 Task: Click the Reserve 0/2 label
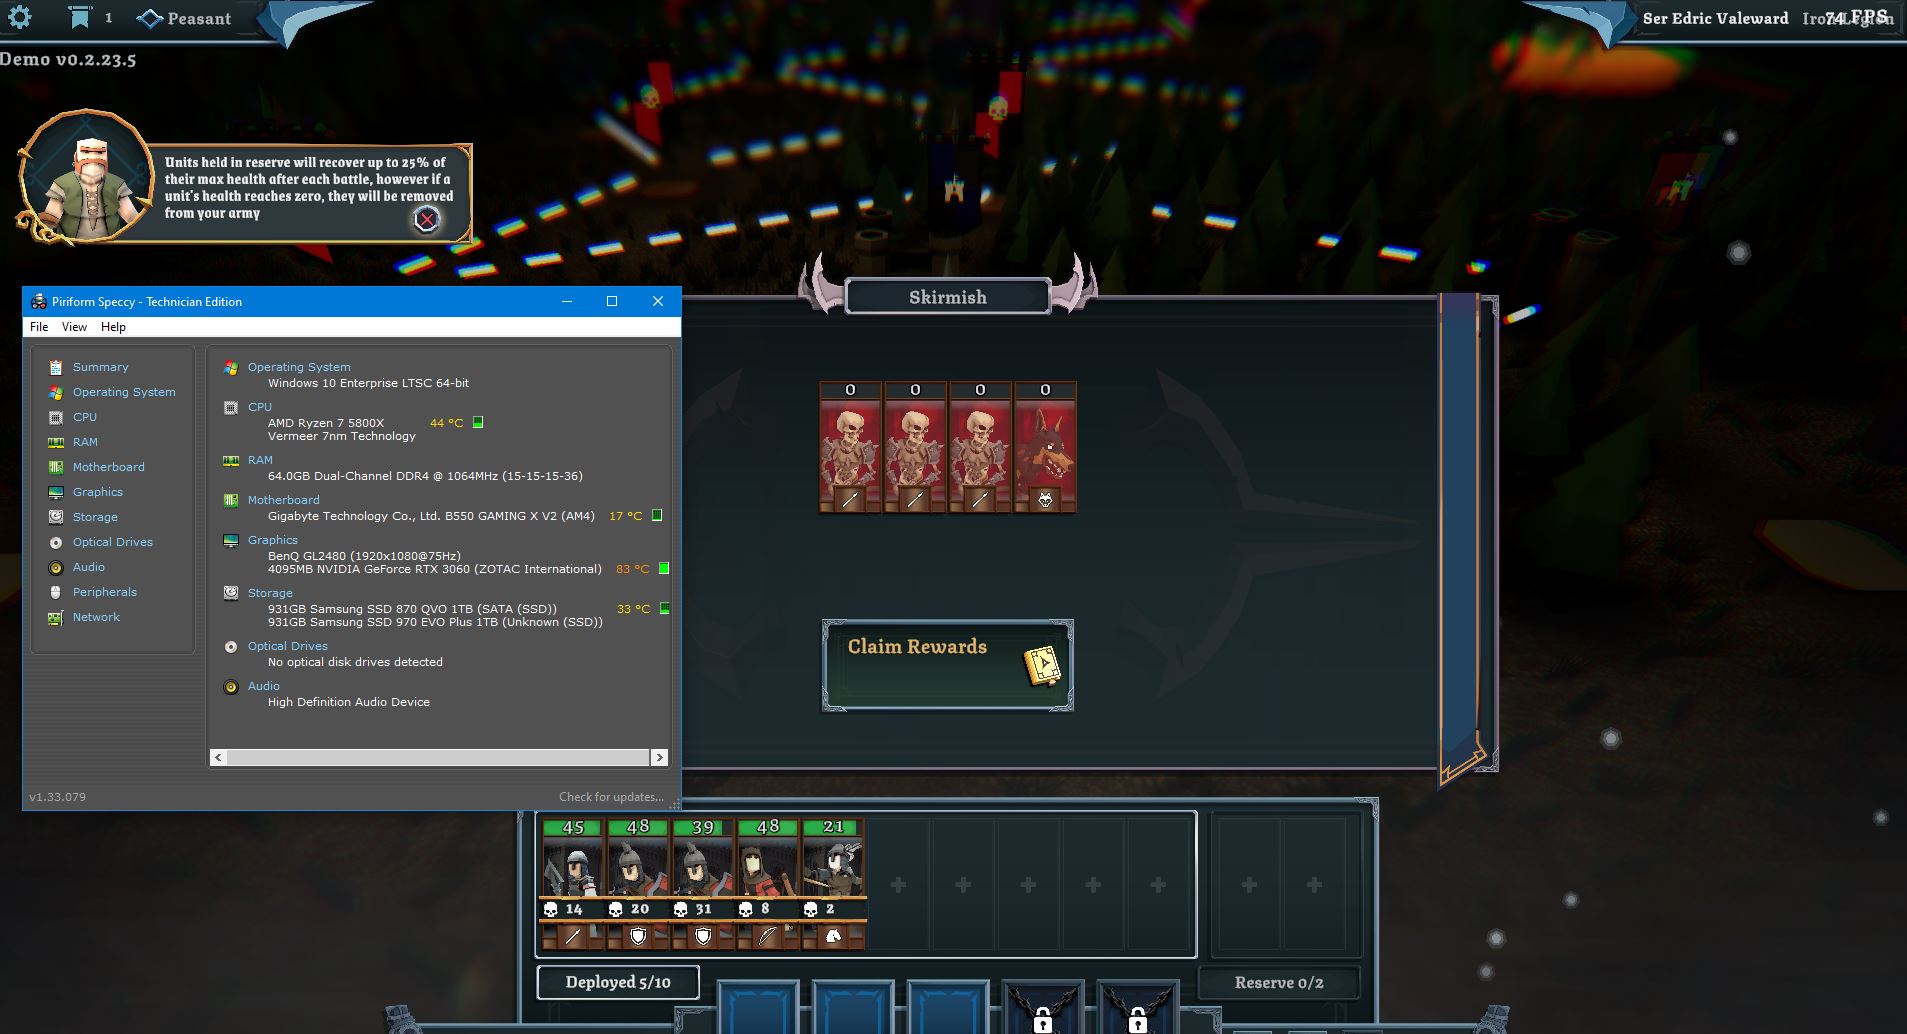click(x=1279, y=982)
